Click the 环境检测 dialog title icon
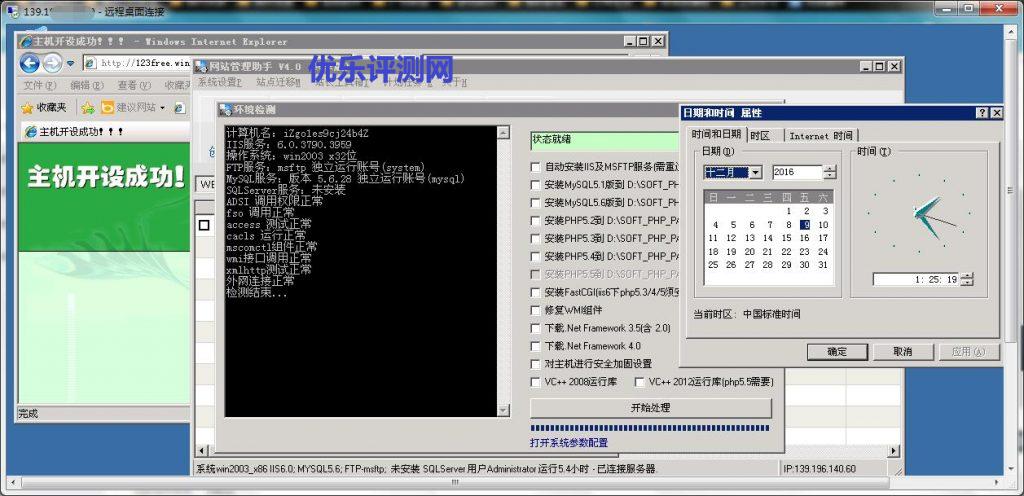 pyautogui.click(x=225, y=110)
